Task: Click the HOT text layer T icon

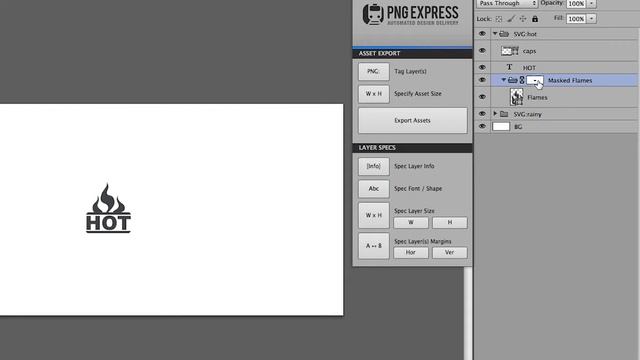Action: (509, 67)
